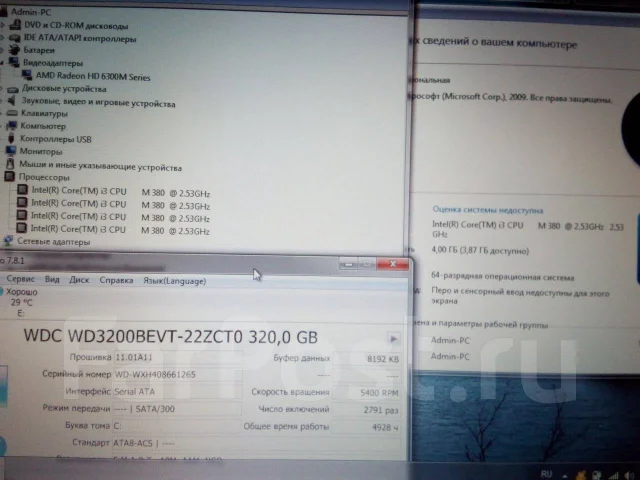Select the Дисковые устройства tree item
The height and width of the screenshot is (480, 640).
pos(64,89)
